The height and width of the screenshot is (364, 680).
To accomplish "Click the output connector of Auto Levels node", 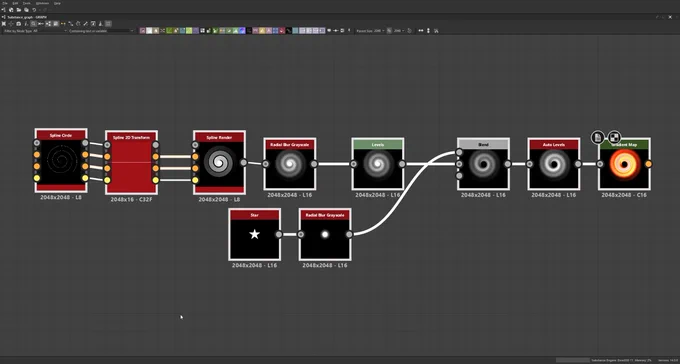I will click(x=578, y=164).
